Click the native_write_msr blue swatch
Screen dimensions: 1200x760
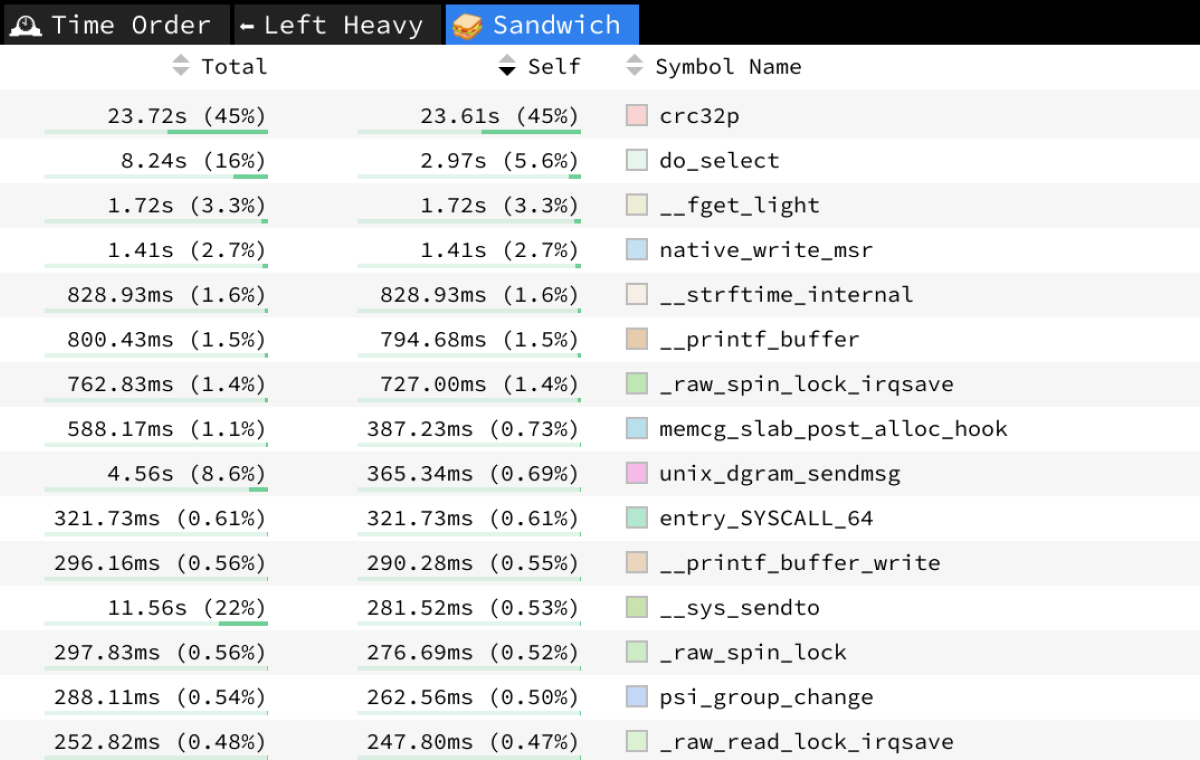637,250
